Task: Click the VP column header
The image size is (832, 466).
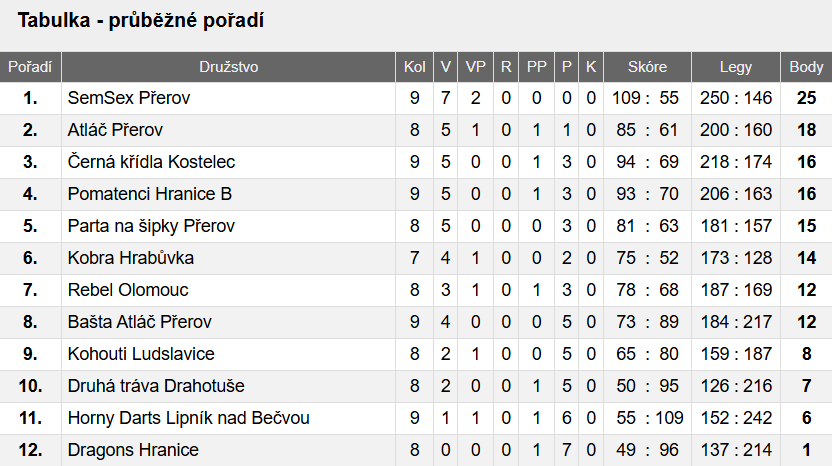Action: pyautogui.click(x=476, y=67)
